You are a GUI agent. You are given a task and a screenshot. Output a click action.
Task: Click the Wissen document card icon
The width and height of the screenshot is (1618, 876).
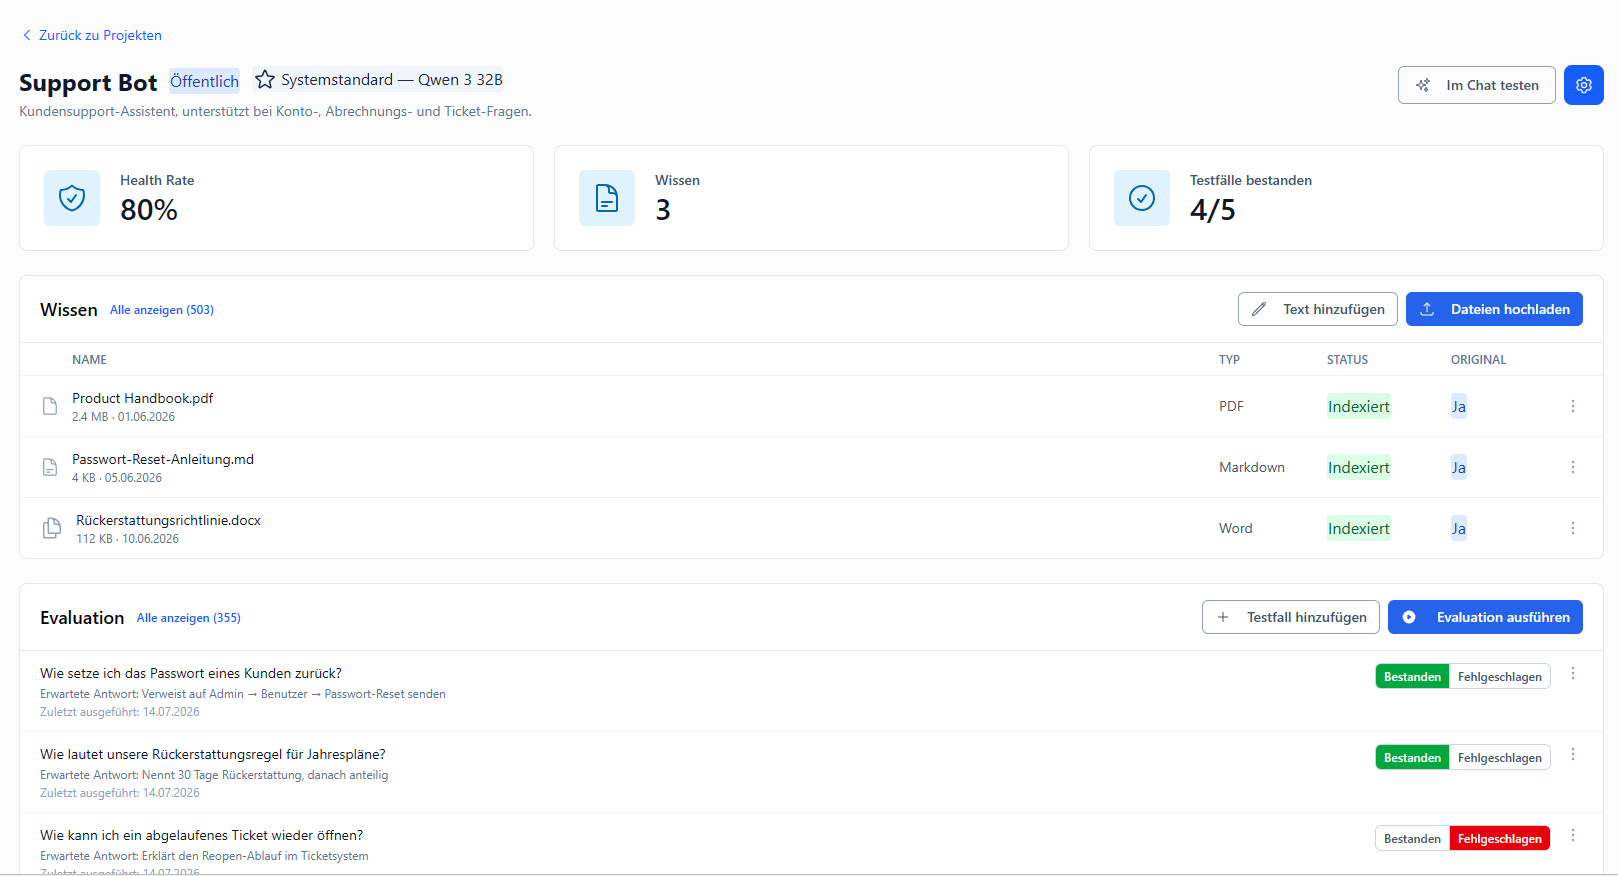607,198
